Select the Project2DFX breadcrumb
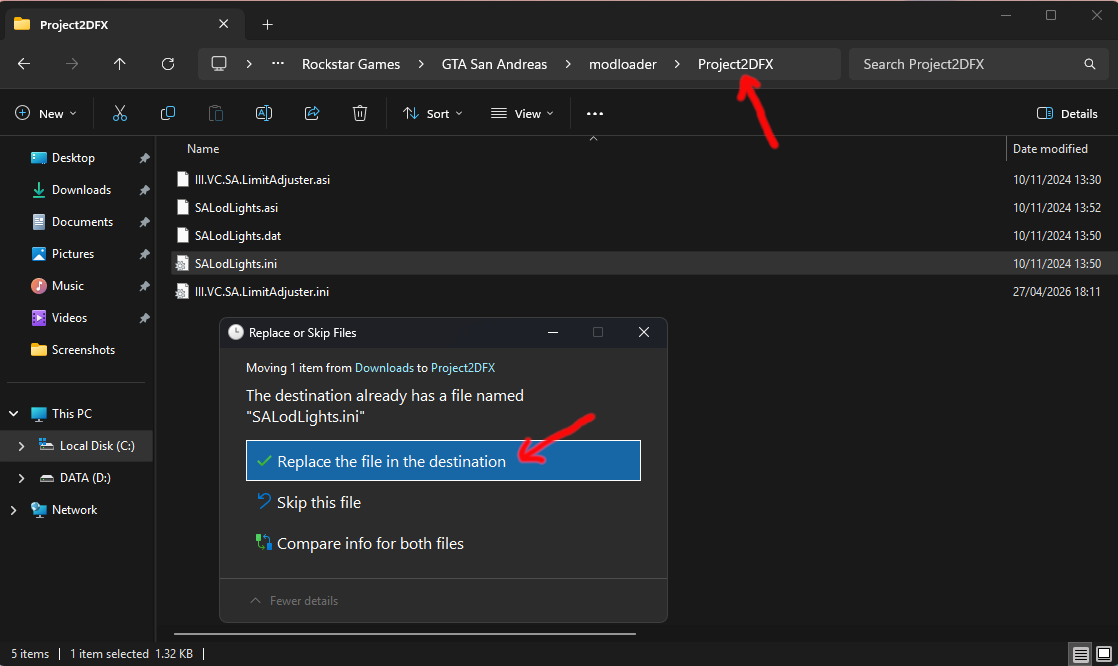 735,64
